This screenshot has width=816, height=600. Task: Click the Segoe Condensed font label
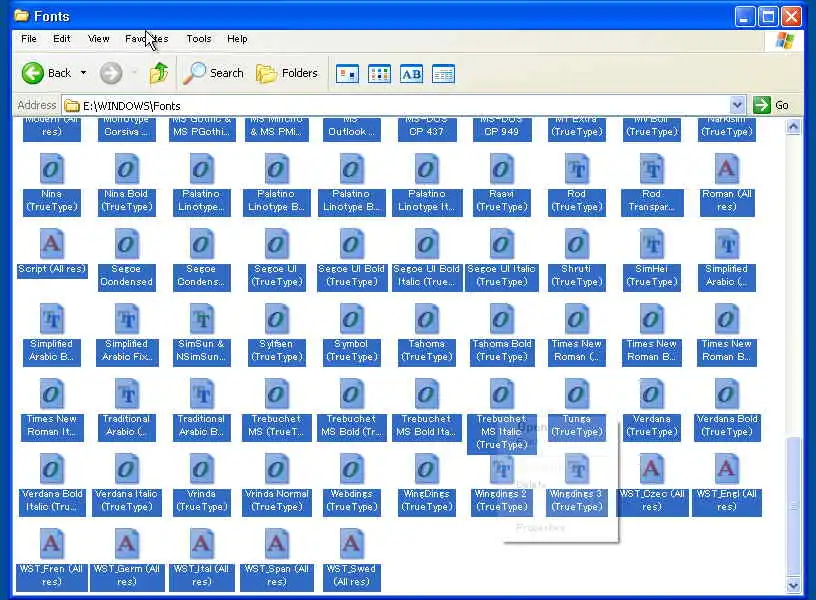(126, 276)
